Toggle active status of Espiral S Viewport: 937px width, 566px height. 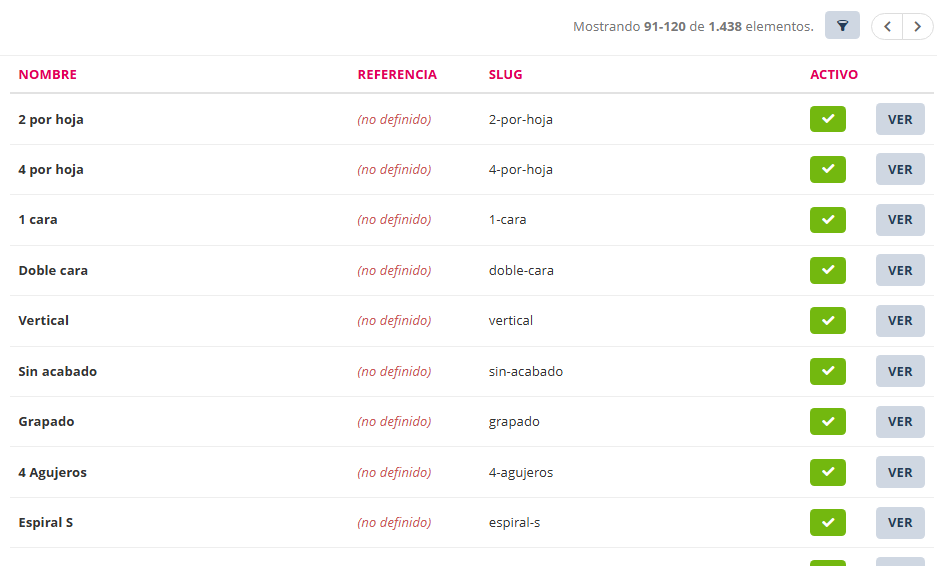tap(828, 522)
